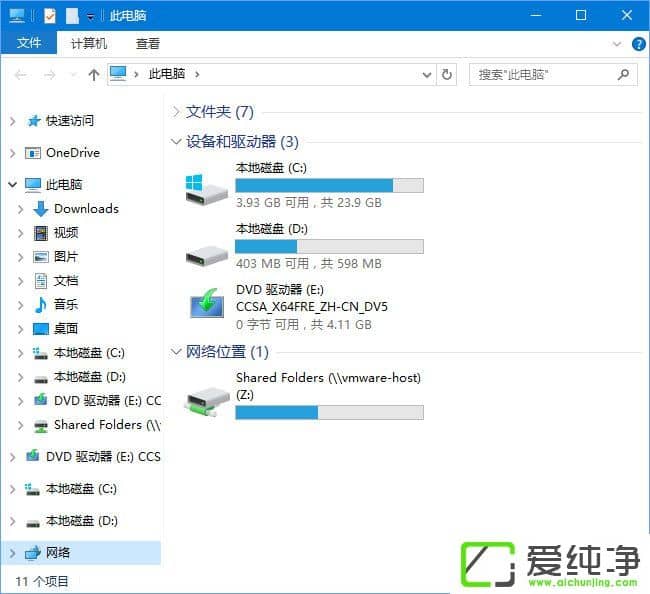Click the magnifier search icon
The height and width of the screenshot is (594, 650).
click(623, 75)
